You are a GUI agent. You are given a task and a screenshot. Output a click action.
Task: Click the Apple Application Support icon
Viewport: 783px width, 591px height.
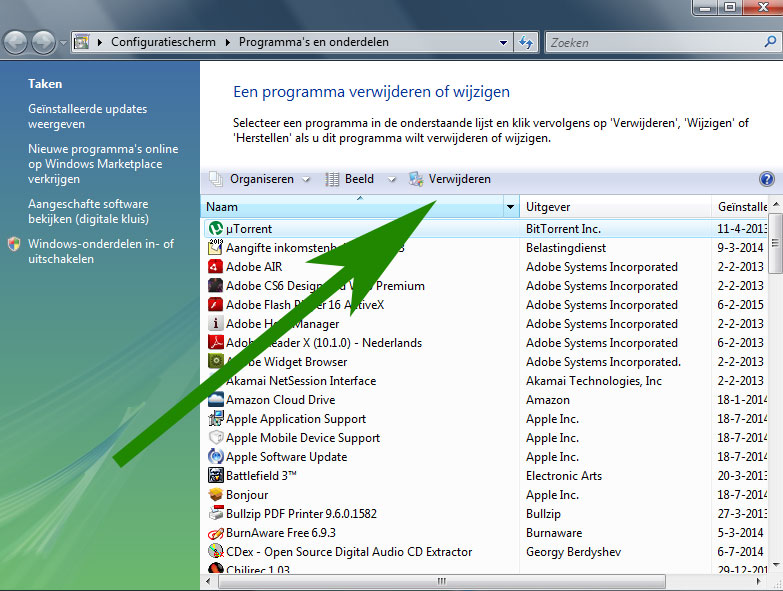coord(215,418)
